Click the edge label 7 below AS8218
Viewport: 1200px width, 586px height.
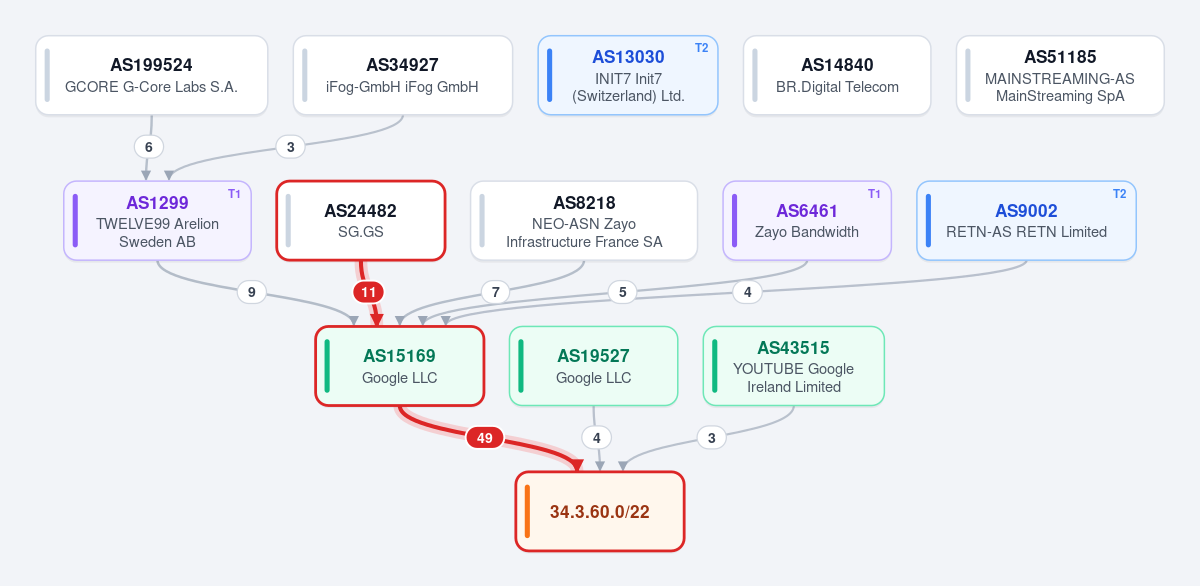click(x=495, y=292)
